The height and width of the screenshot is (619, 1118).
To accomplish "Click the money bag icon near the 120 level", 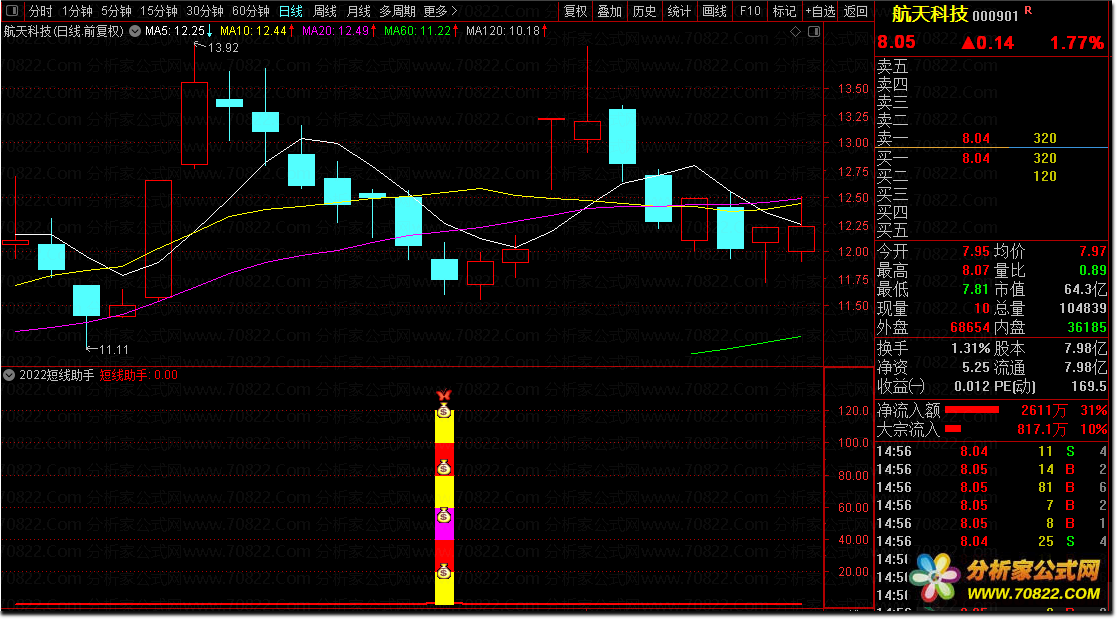I will coord(444,410).
